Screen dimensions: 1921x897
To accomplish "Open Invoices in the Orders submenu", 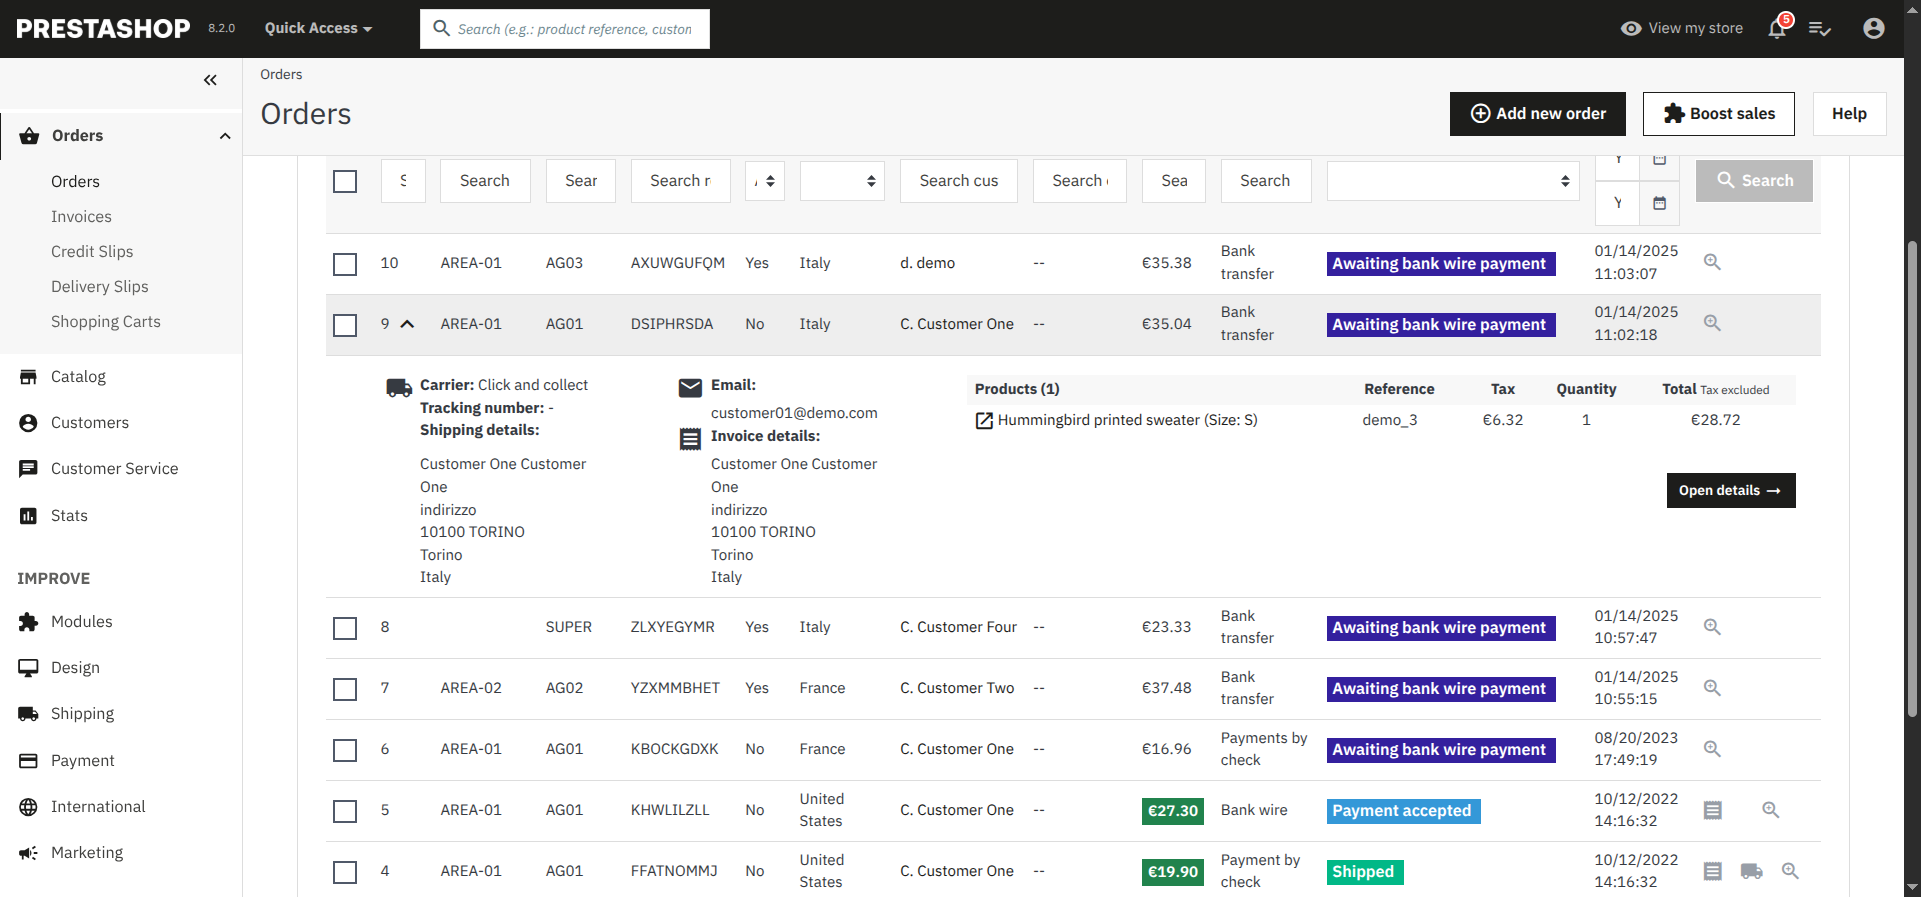I will (x=81, y=217).
